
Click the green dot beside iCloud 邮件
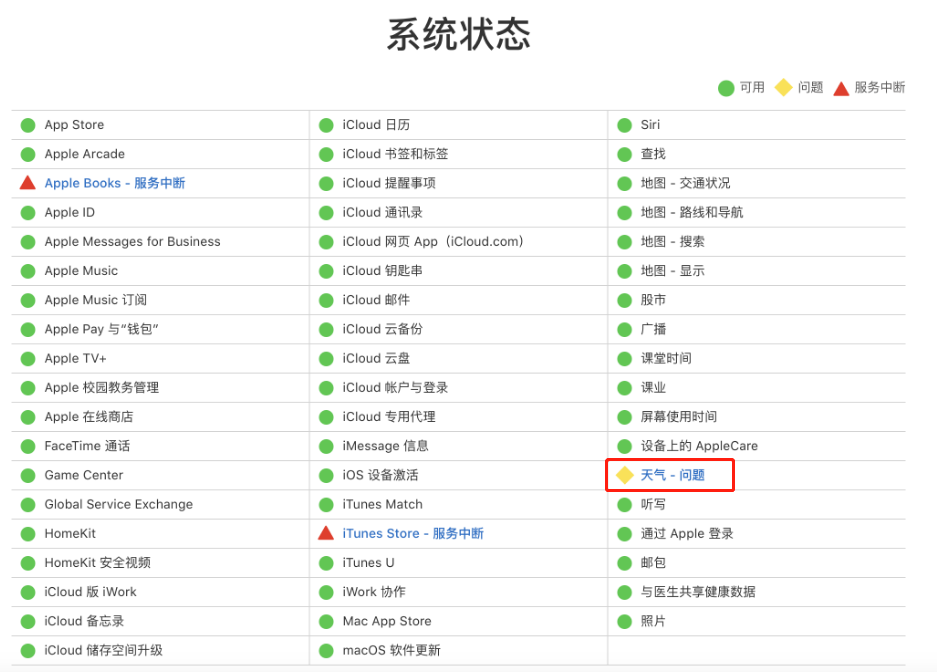tap(325, 300)
